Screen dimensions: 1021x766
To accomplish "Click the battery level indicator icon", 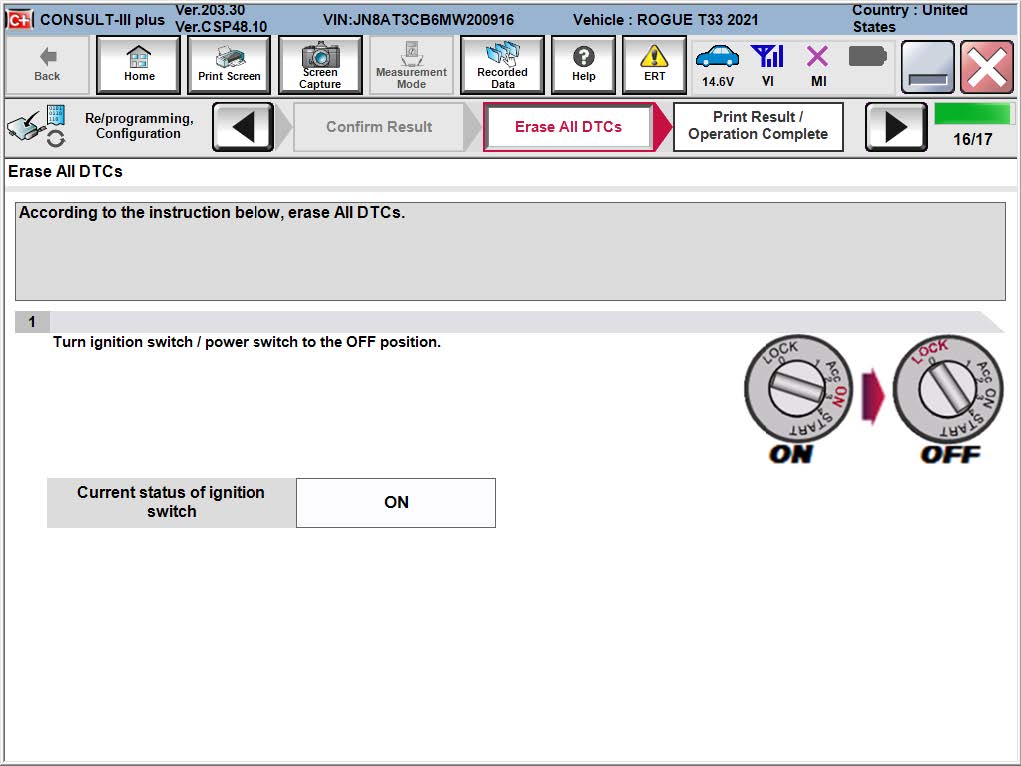I will coord(867,57).
